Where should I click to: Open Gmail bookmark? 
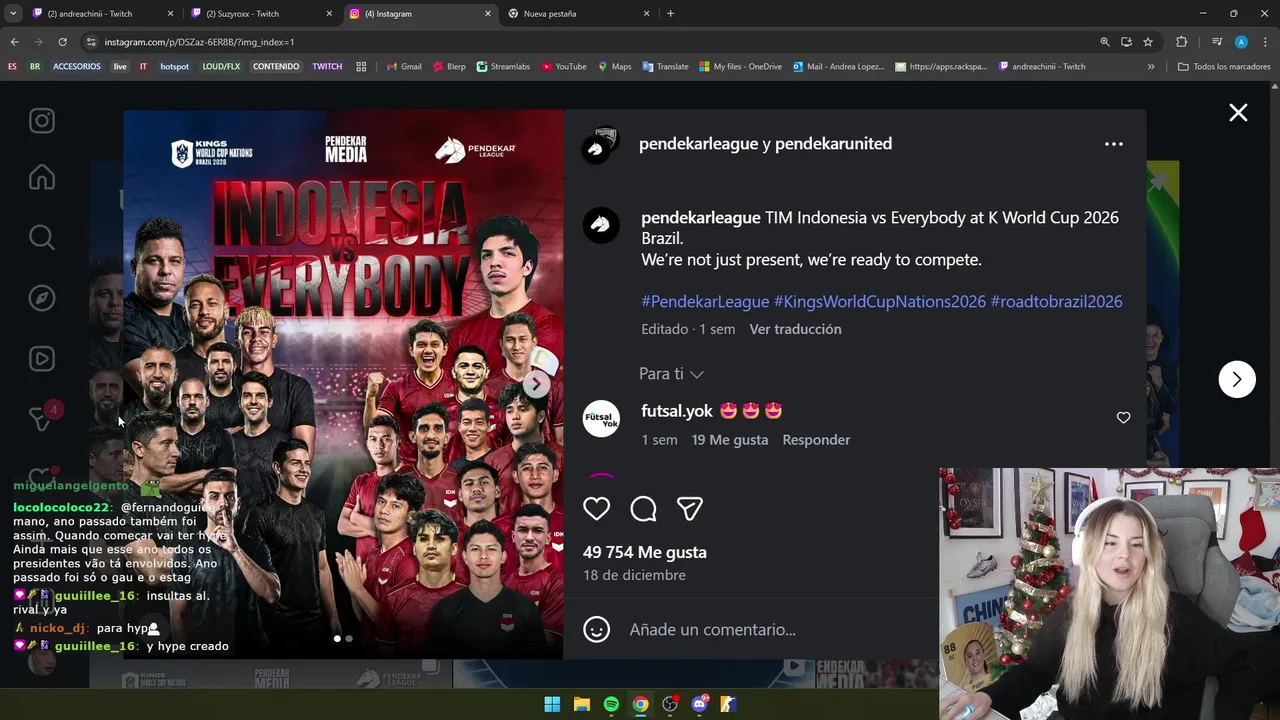404,67
